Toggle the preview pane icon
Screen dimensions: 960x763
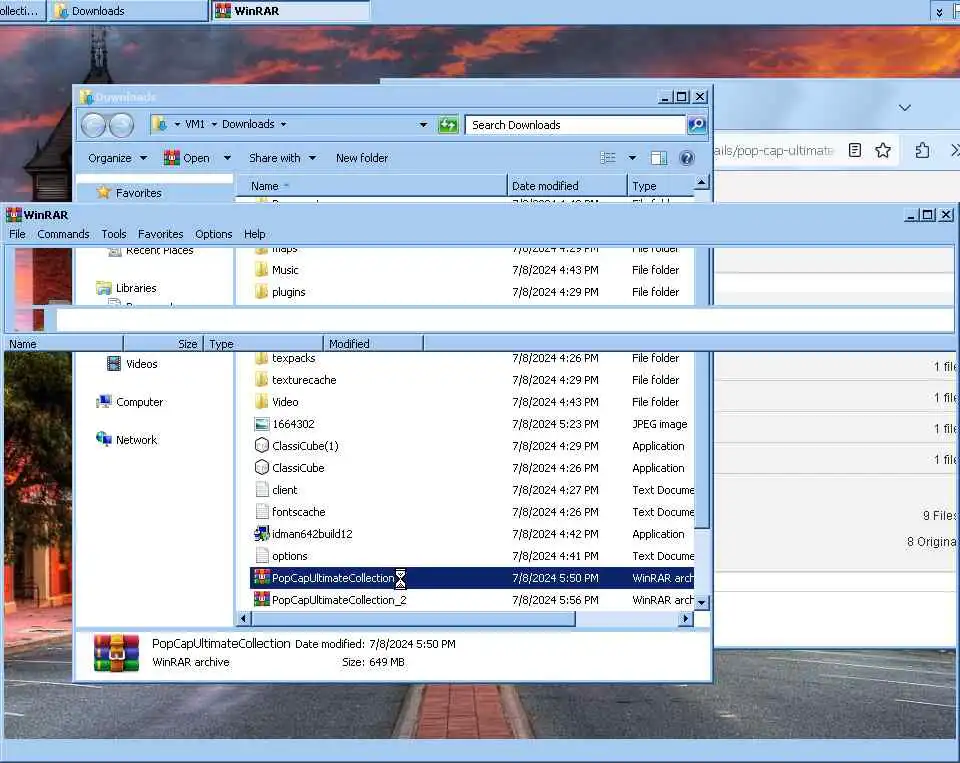(x=659, y=158)
